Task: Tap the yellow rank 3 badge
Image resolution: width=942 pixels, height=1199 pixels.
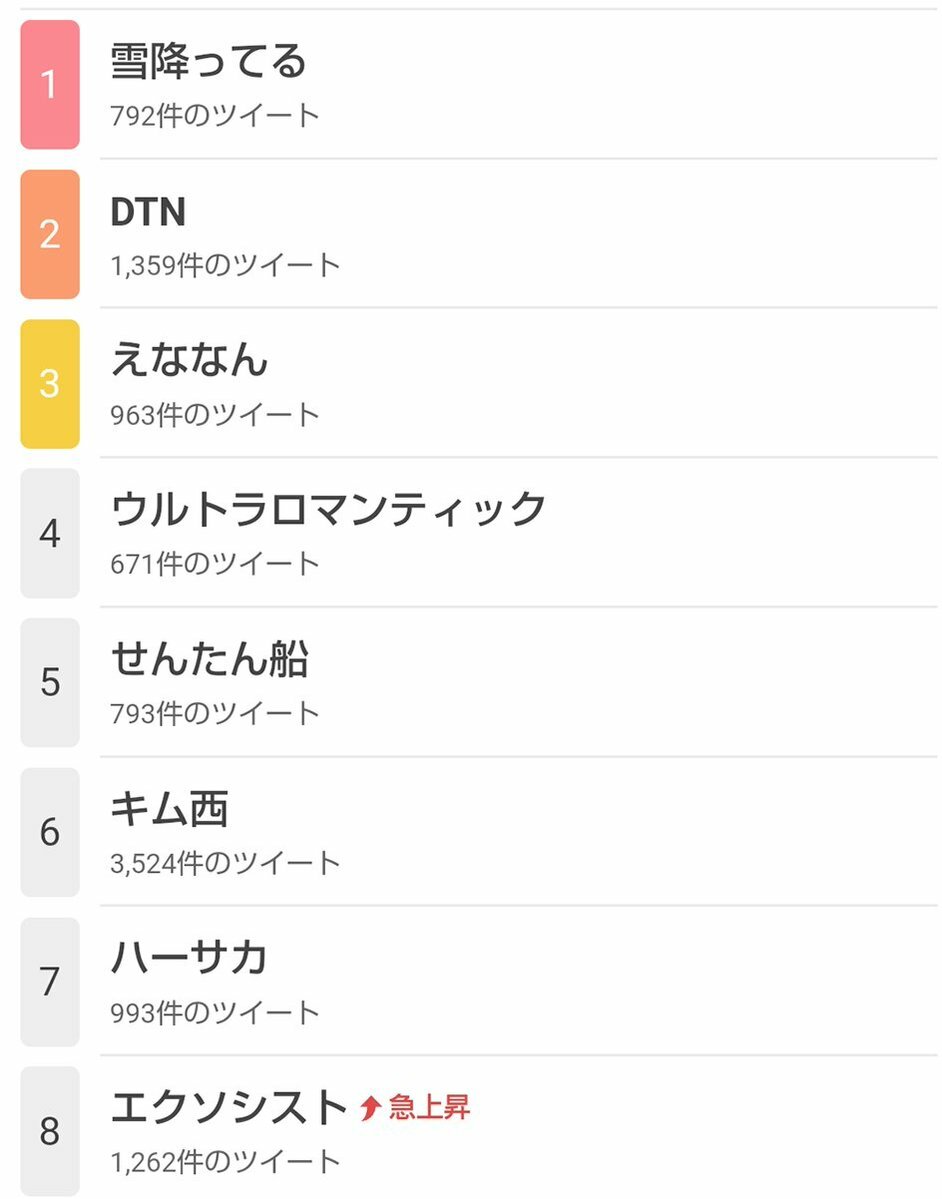Action: click(50, 384)
